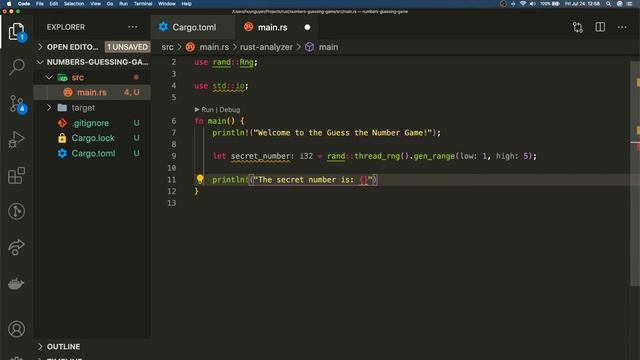Open the Git Graph activity icon
Screen dimensions: 640x360
click(16, 211)
